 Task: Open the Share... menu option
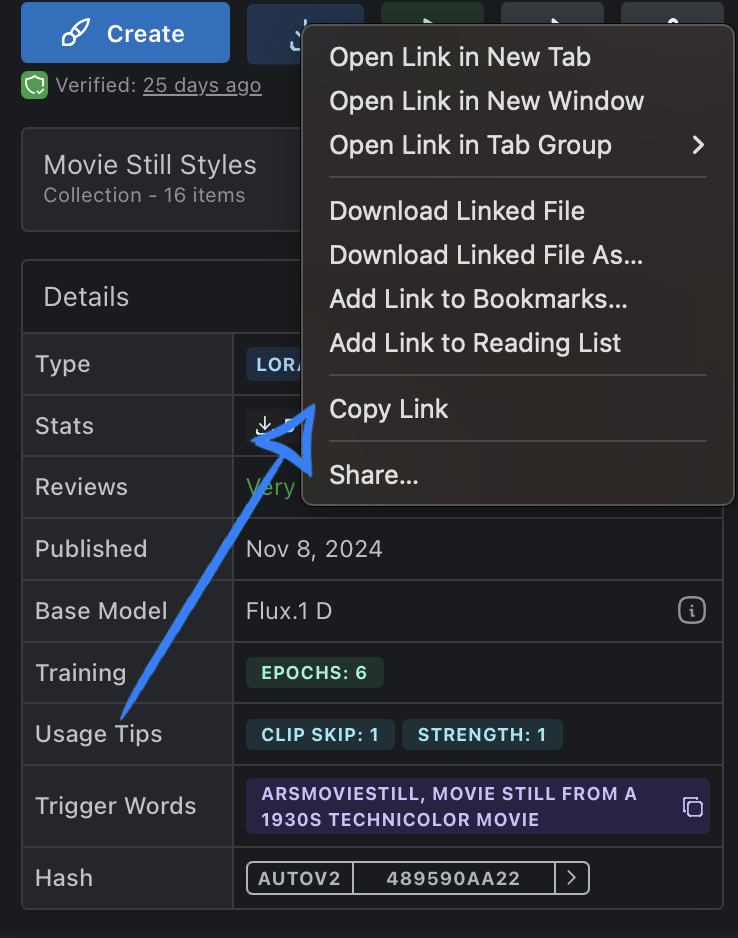374,475
